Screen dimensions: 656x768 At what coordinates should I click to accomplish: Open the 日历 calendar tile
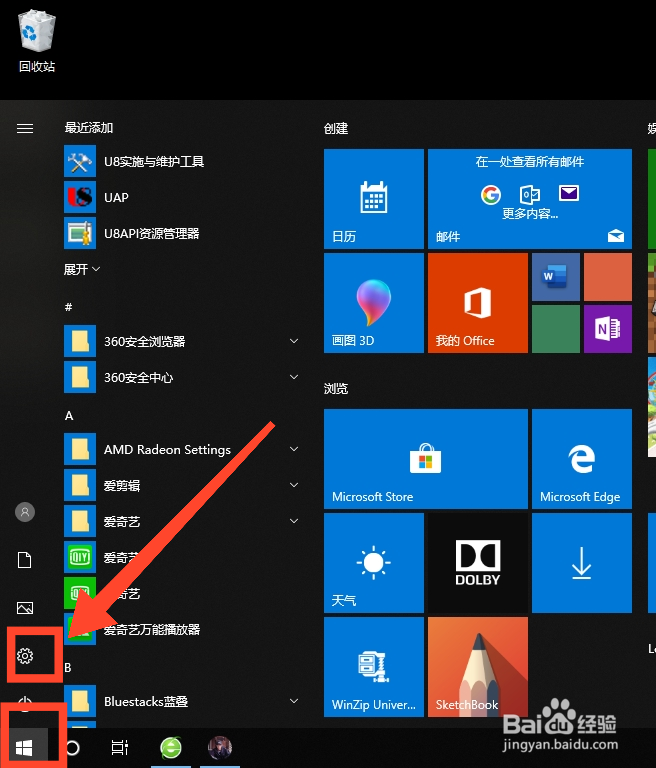tap(374, 199)
